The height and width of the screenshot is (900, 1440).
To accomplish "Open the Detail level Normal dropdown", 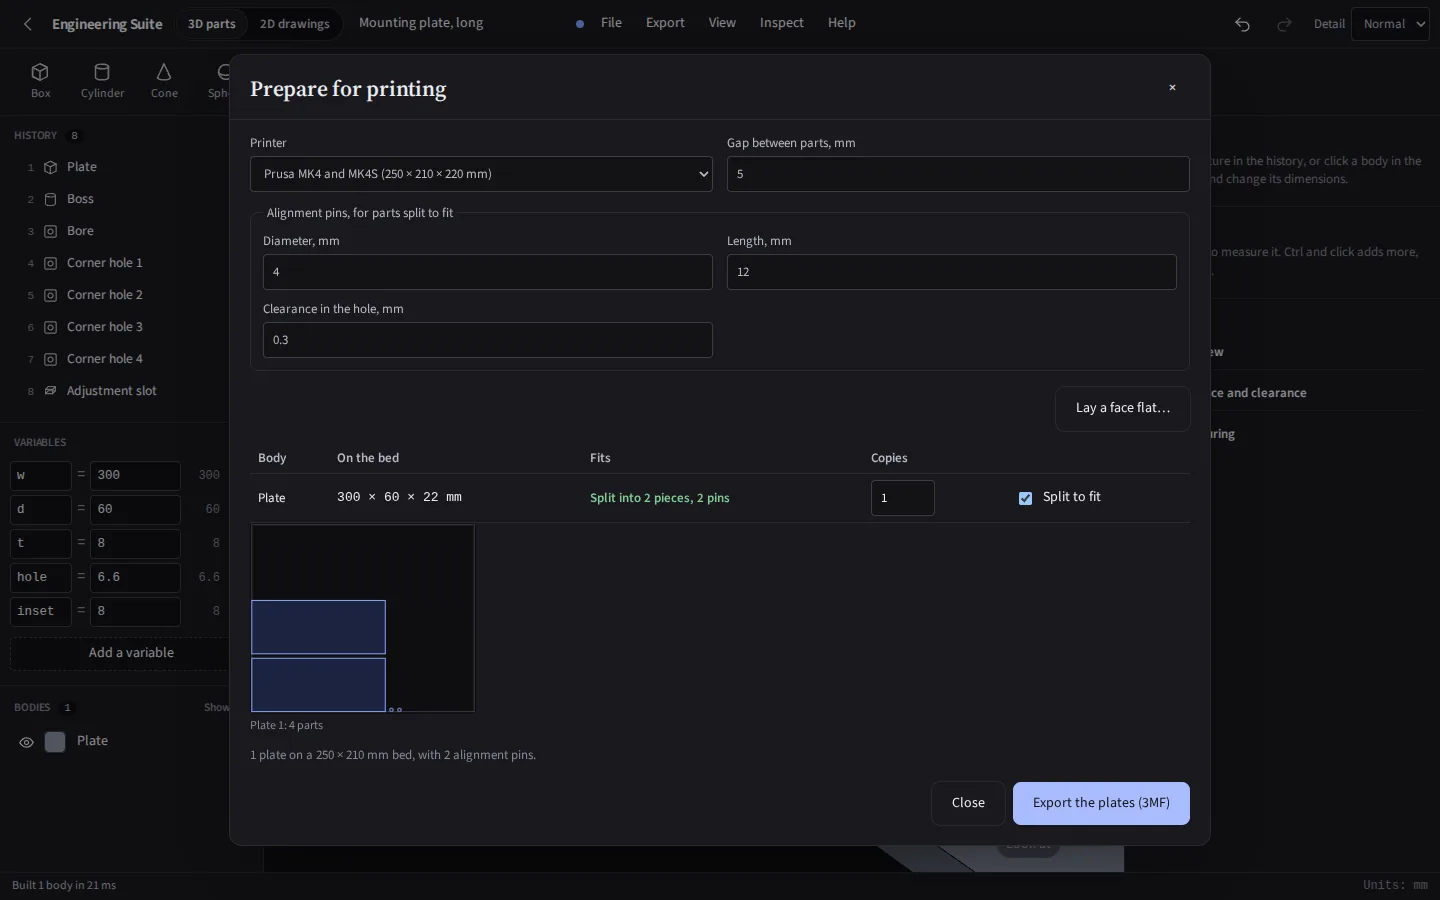I will tap(1391, 24).
